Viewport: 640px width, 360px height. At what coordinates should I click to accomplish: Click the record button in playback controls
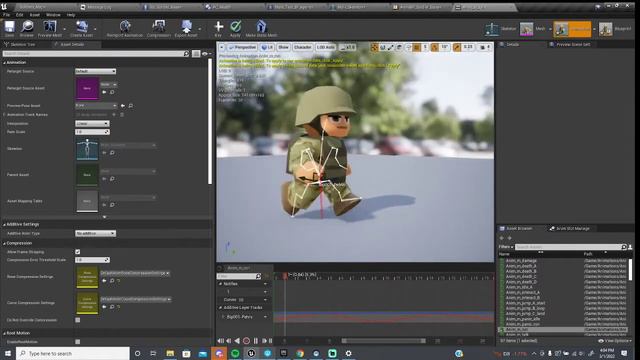(246, 341)
